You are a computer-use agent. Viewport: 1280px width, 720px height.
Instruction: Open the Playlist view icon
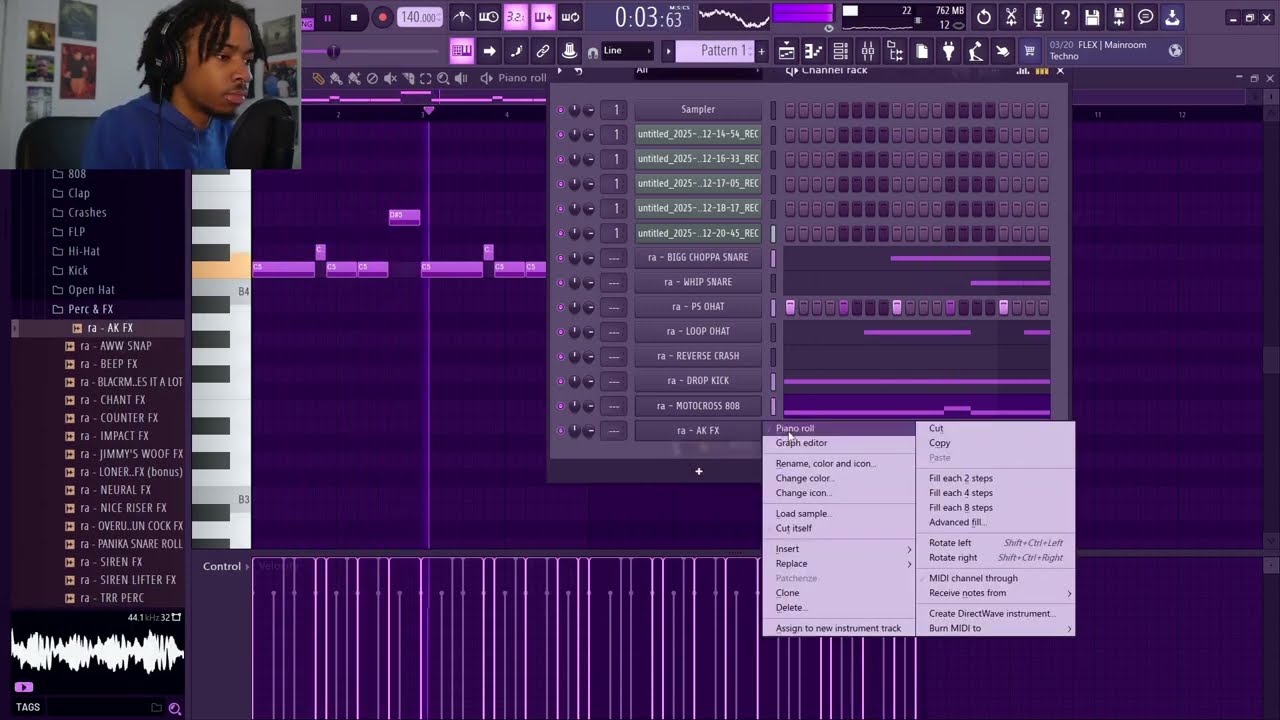tap(787, 51)
